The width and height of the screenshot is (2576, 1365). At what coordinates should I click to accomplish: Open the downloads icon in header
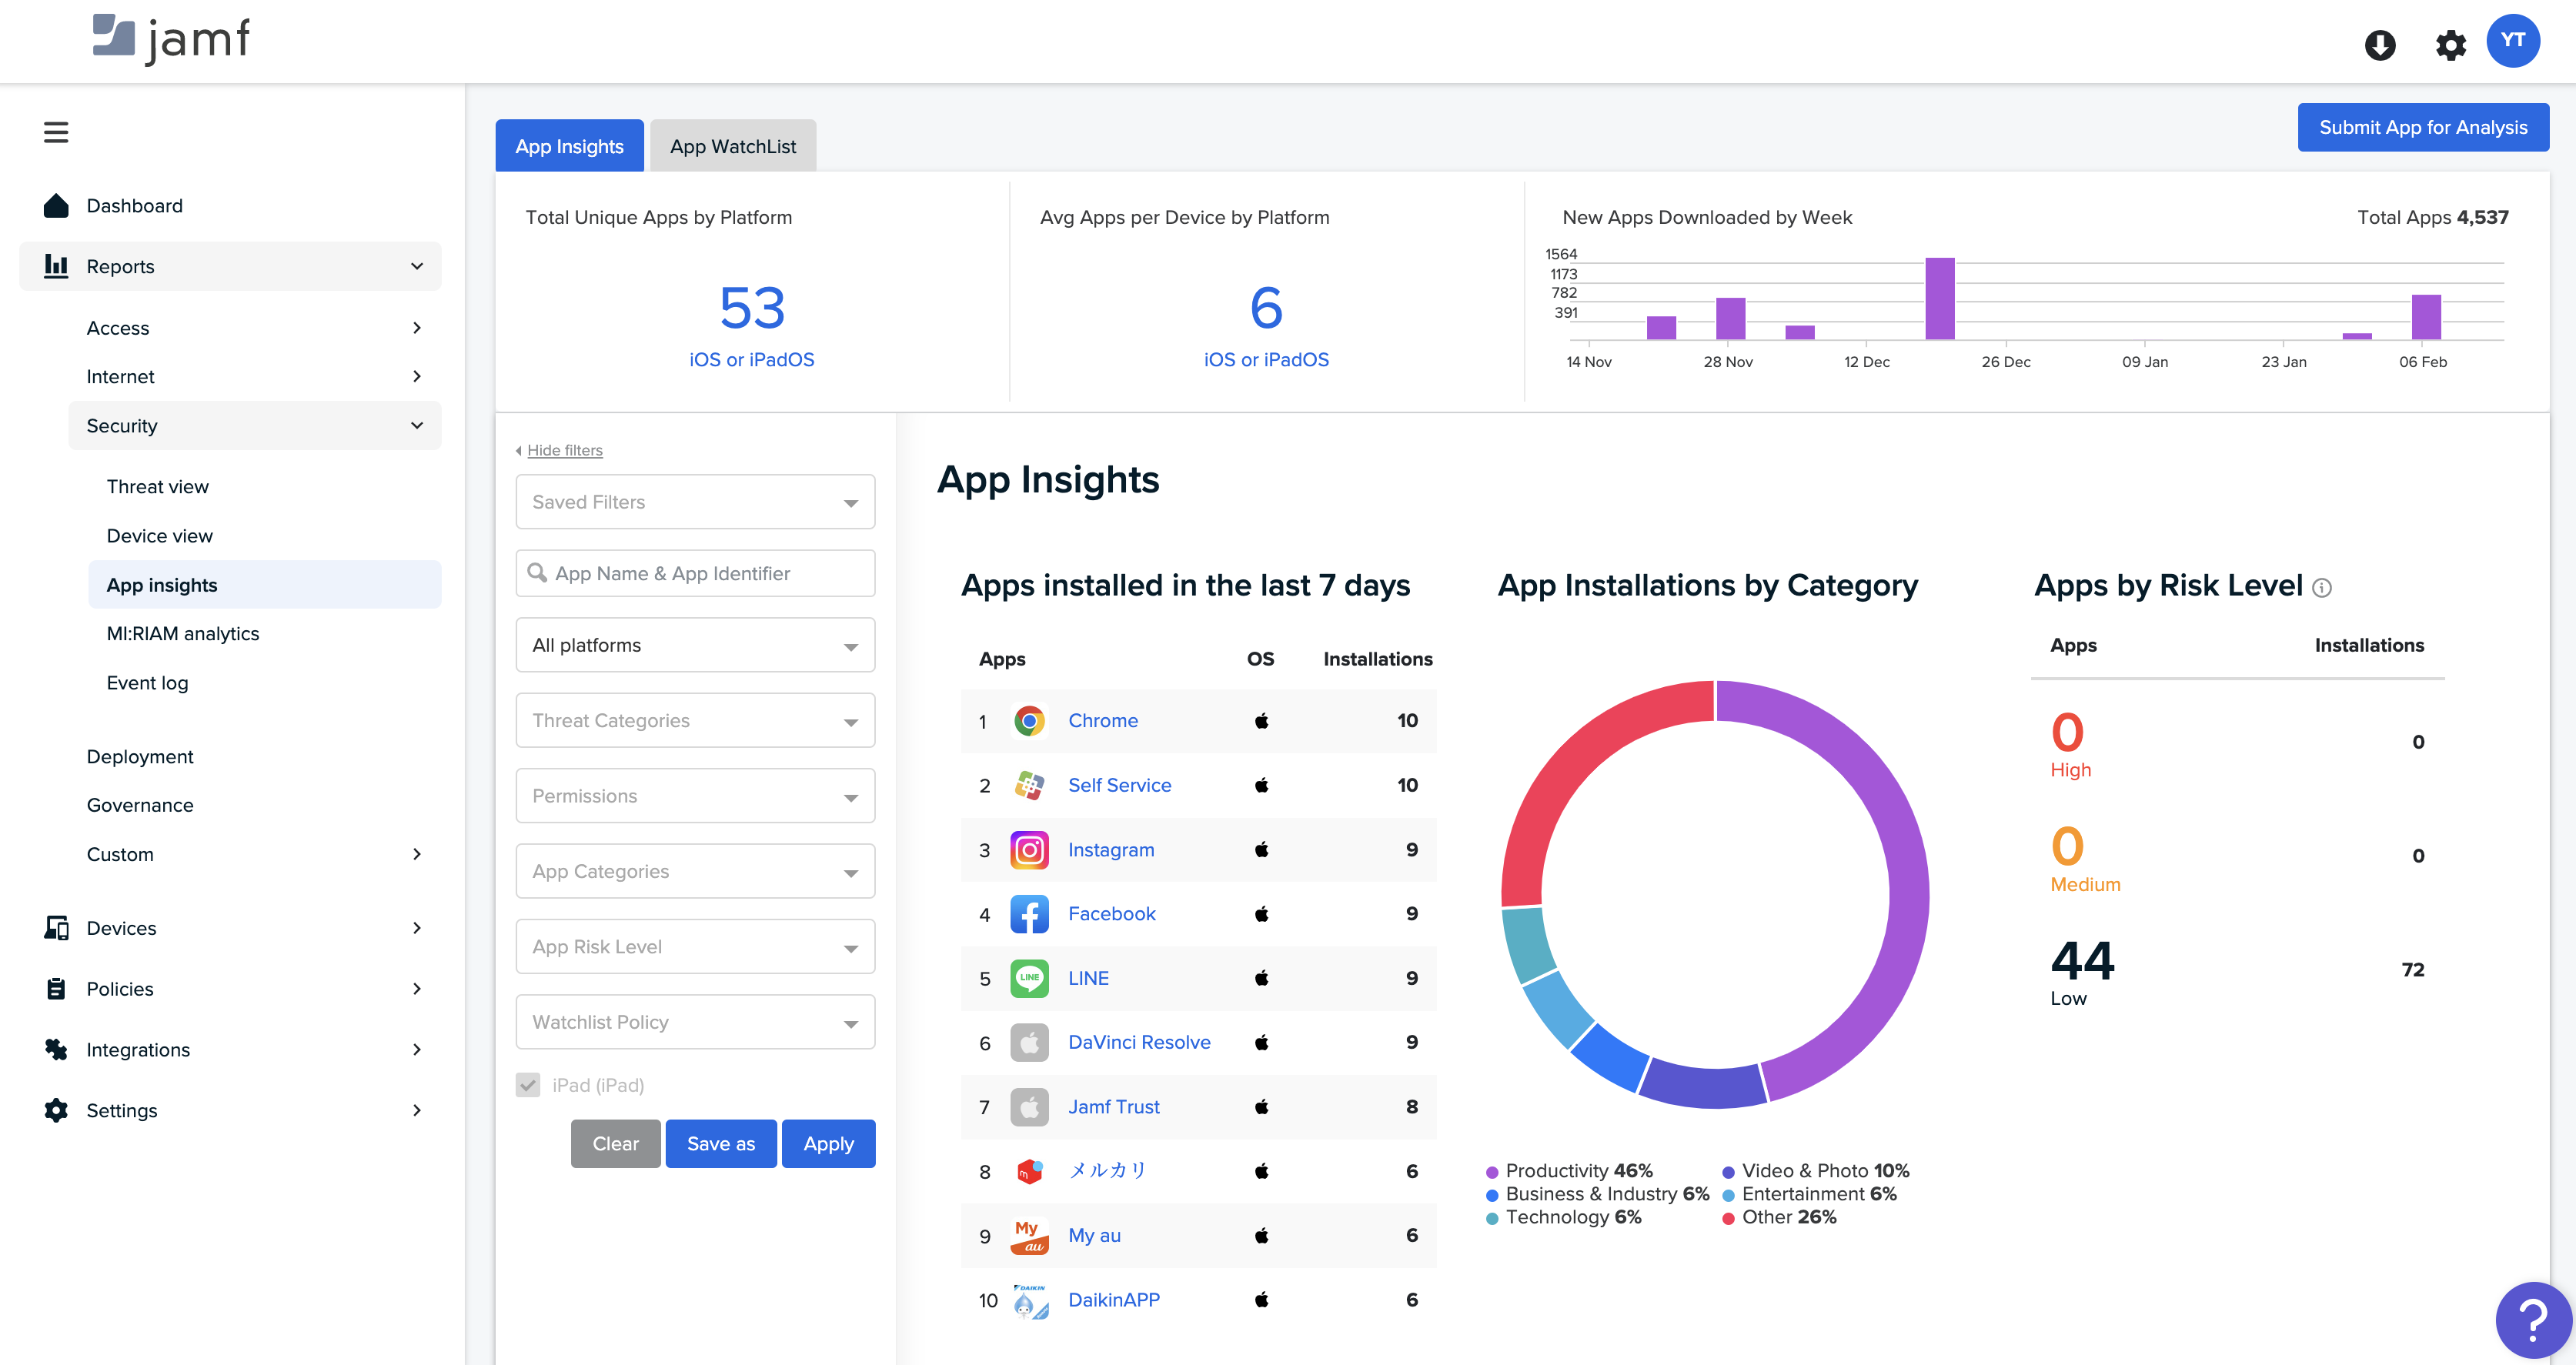pyautogui.click(x=2380, y=45)
